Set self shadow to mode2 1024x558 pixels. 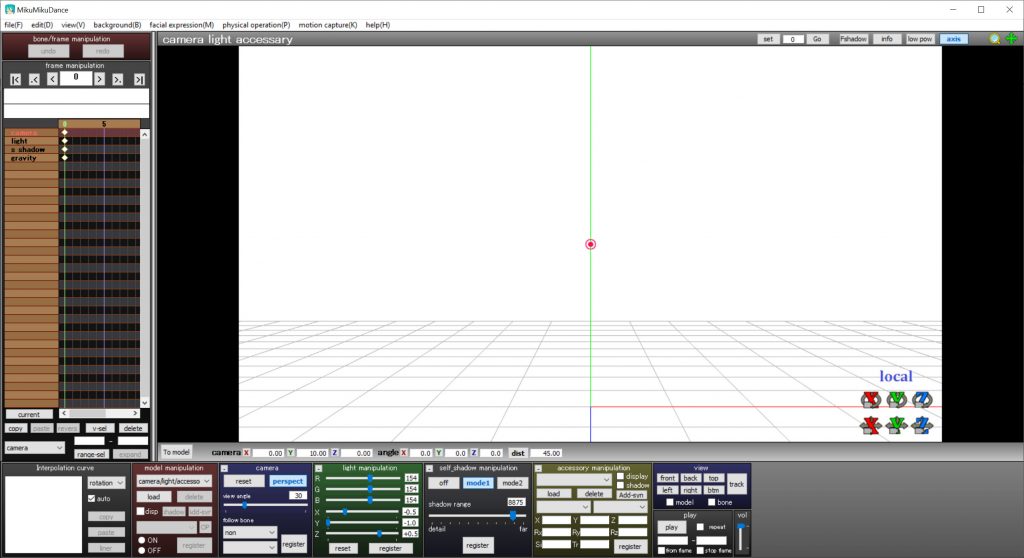coord(512,483)
